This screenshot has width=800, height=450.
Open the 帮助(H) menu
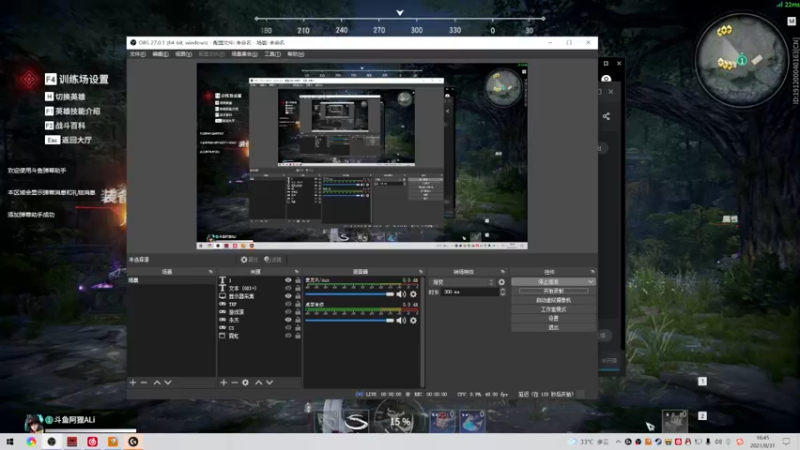[x=295, y=54]
